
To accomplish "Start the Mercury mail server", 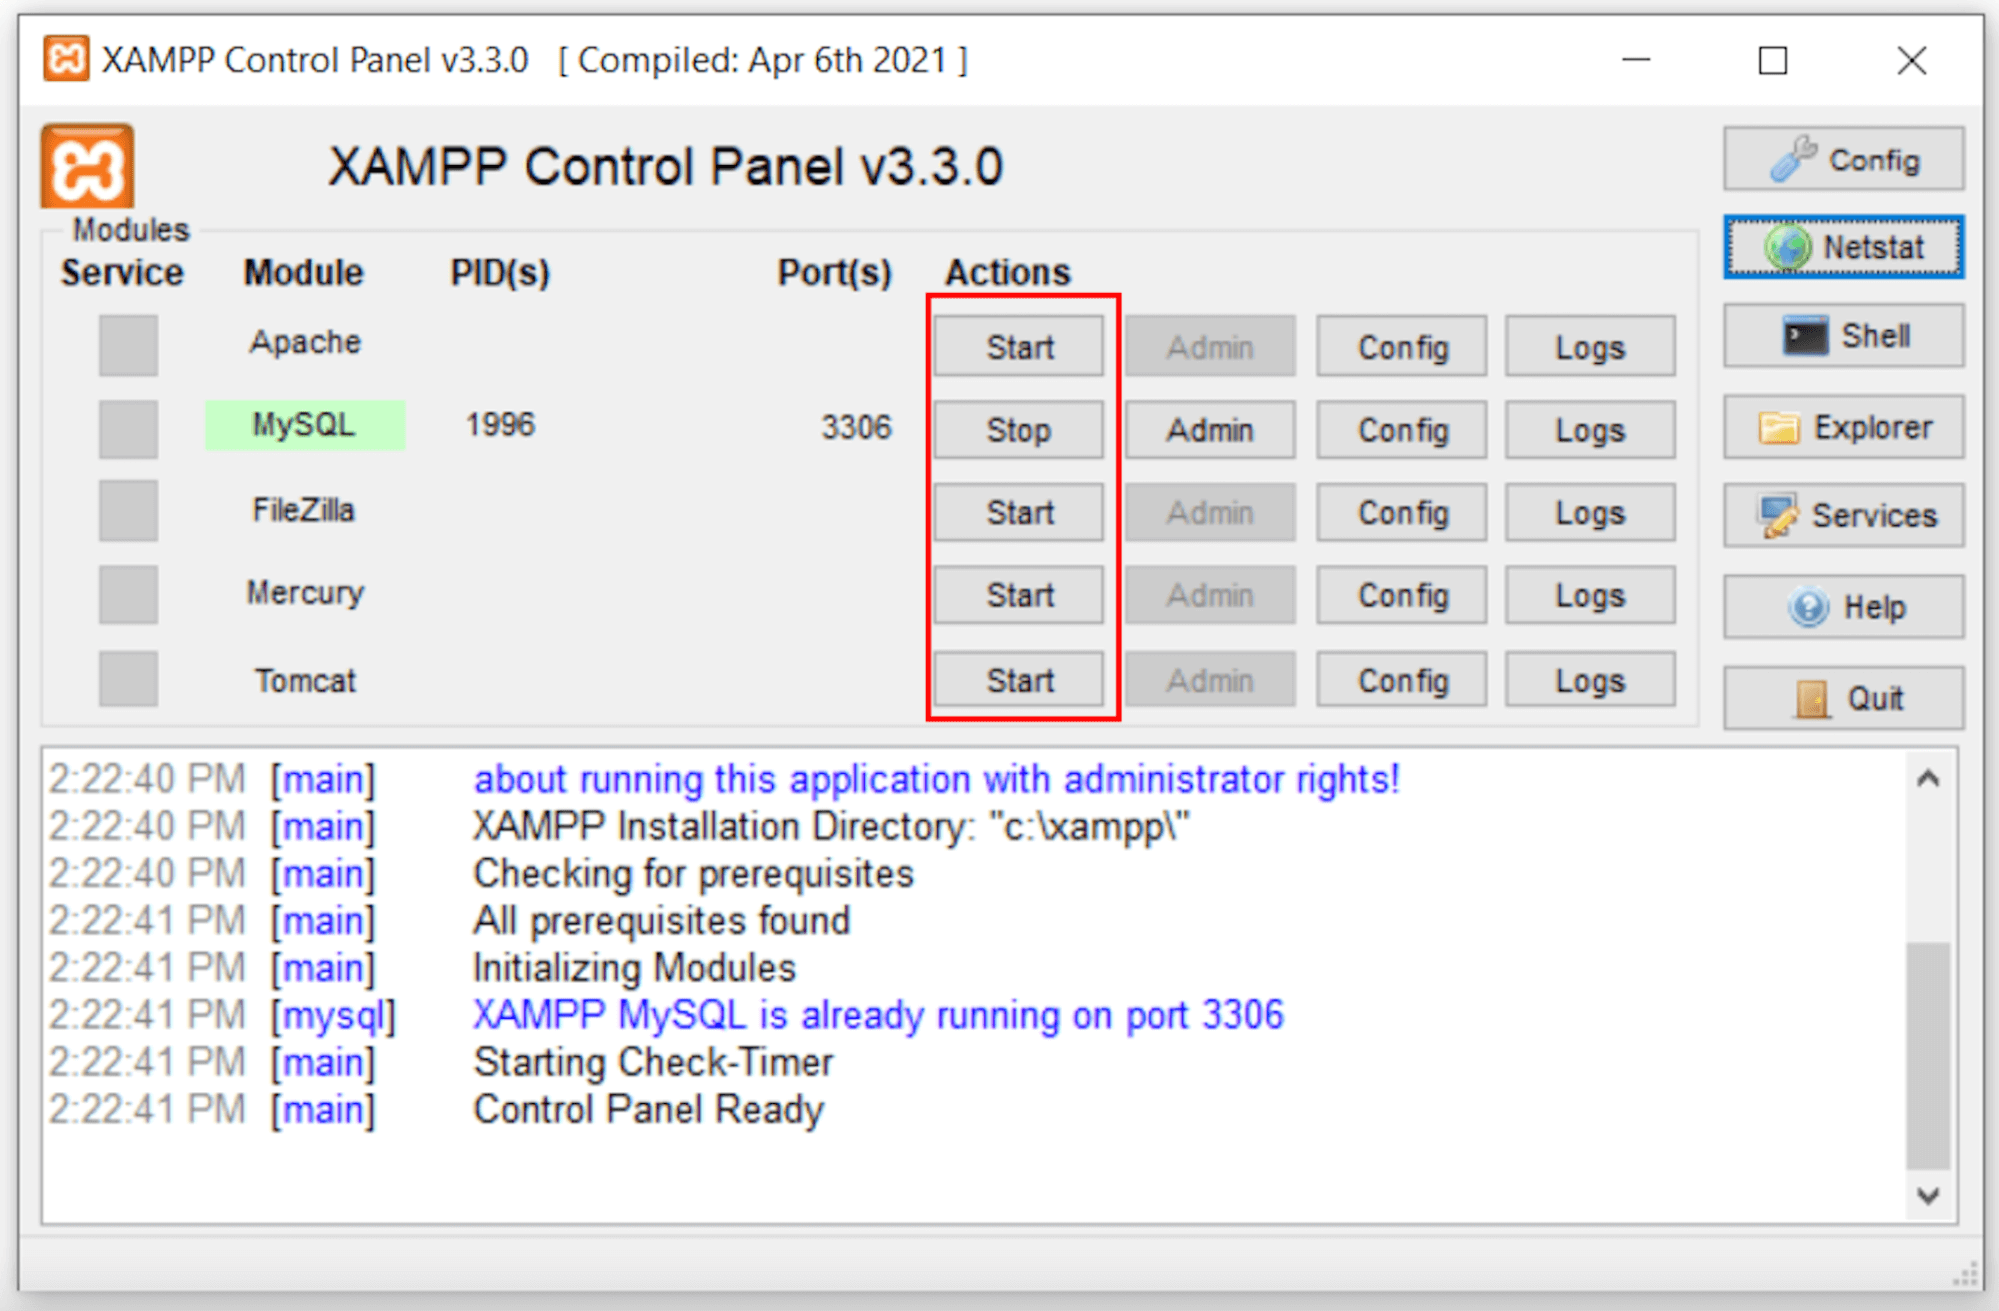I will [1017, 594].
